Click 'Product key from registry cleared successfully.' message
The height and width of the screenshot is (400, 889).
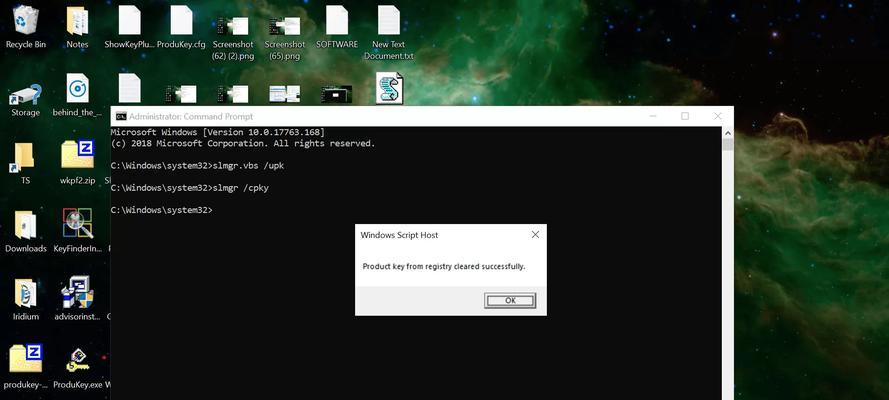444,266
